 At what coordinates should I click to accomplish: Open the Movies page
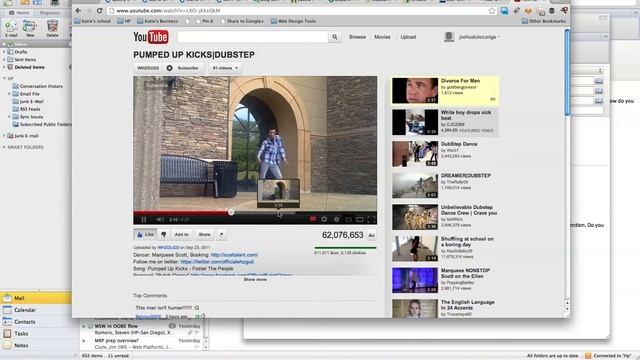tap(382, 37)
